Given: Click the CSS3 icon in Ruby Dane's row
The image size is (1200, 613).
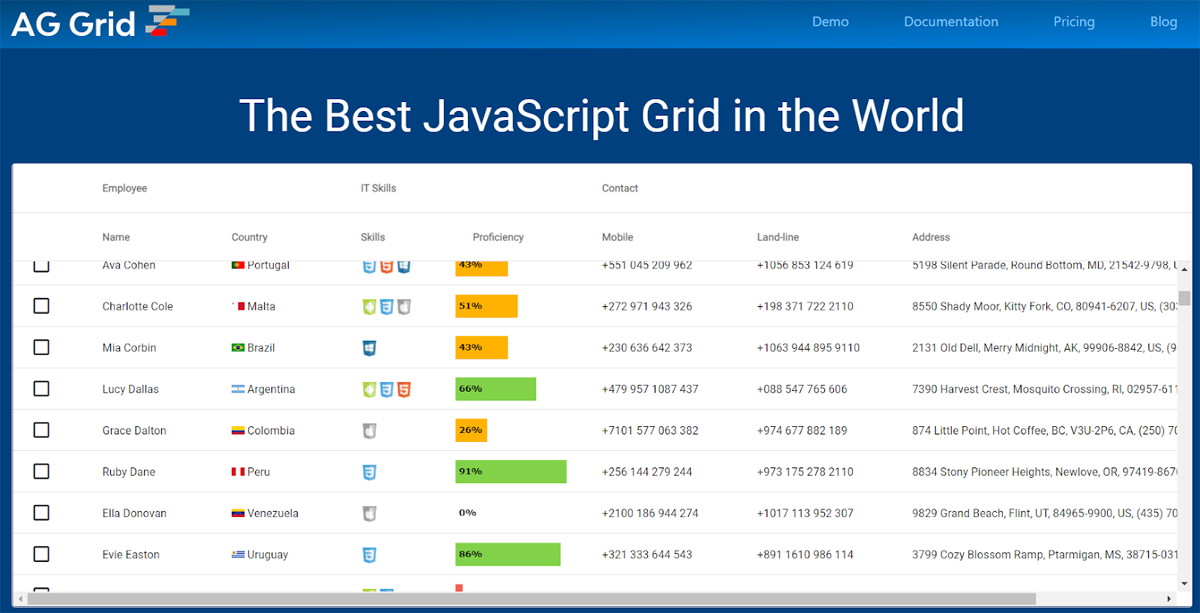Looking at the screenshot, I should point(369,472).
